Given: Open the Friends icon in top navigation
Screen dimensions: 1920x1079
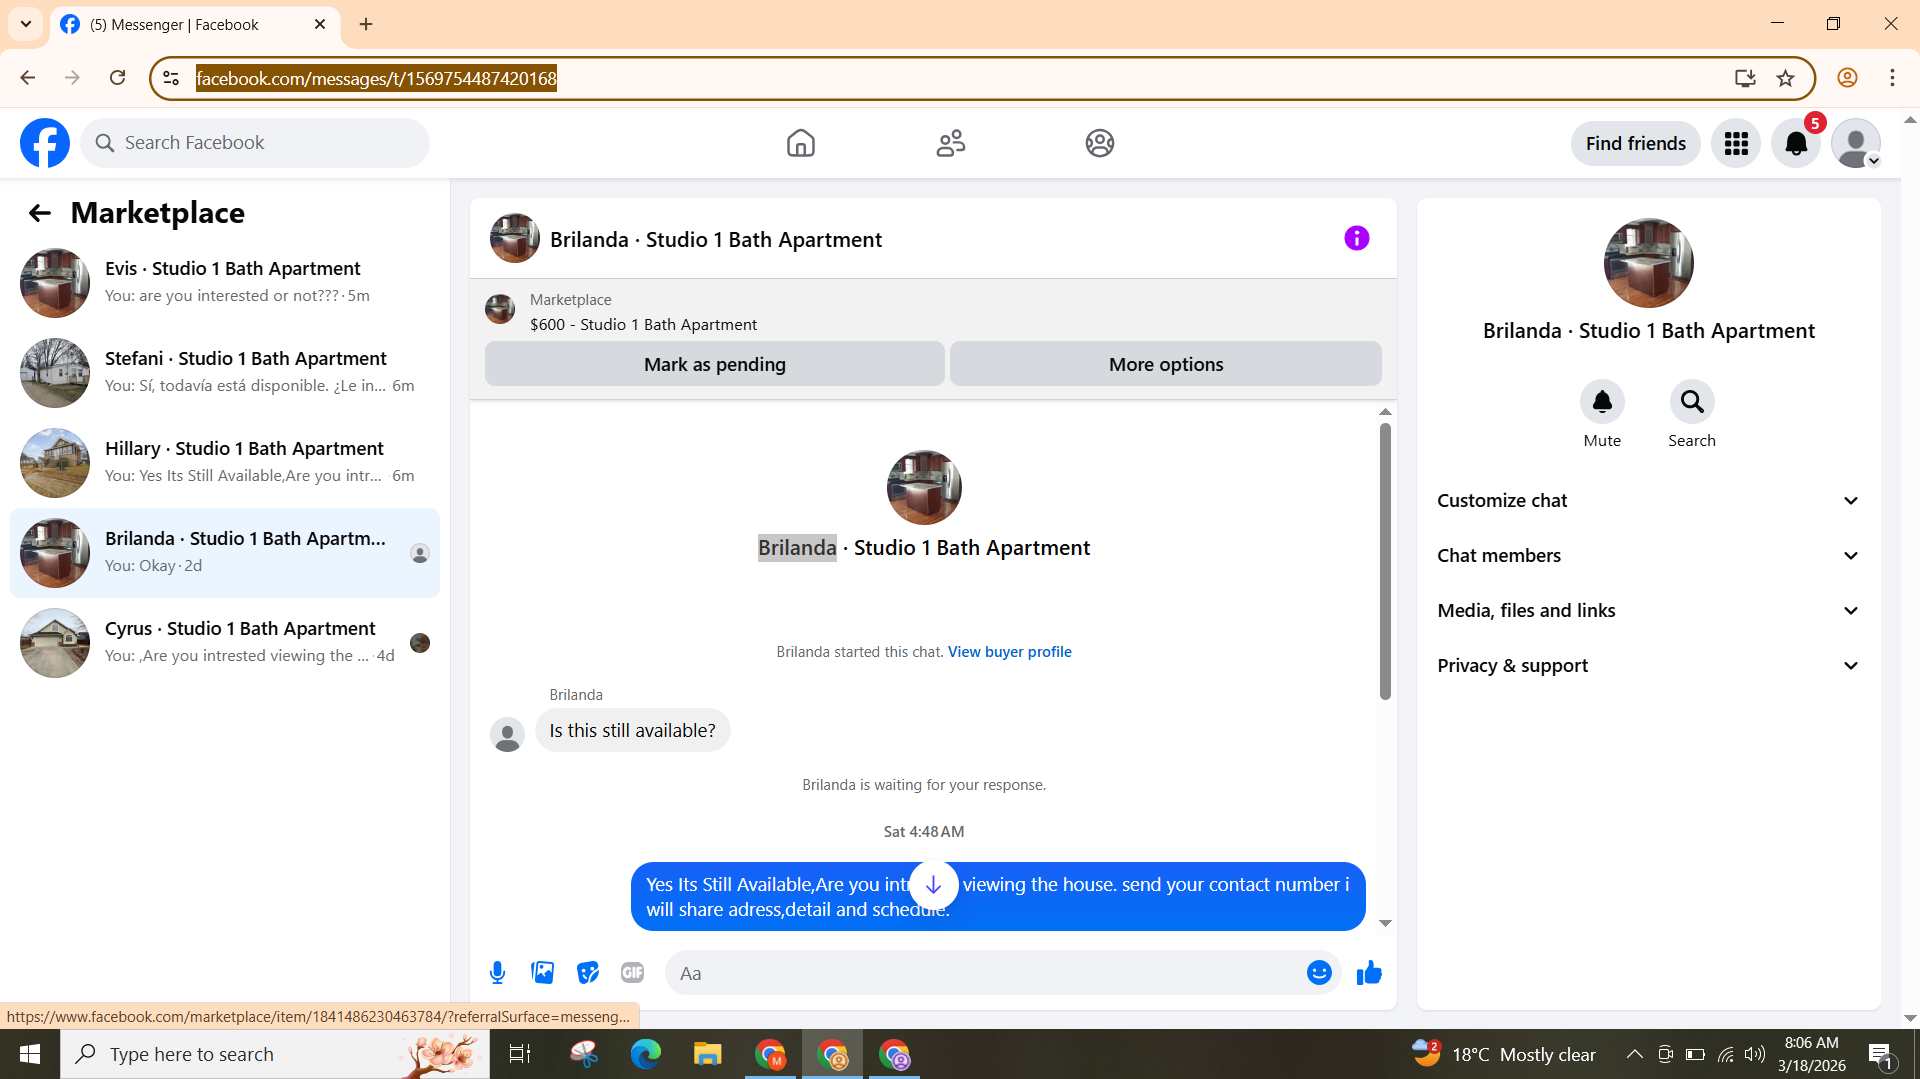Looking at the screenshot, I should (x=950, y=143).
